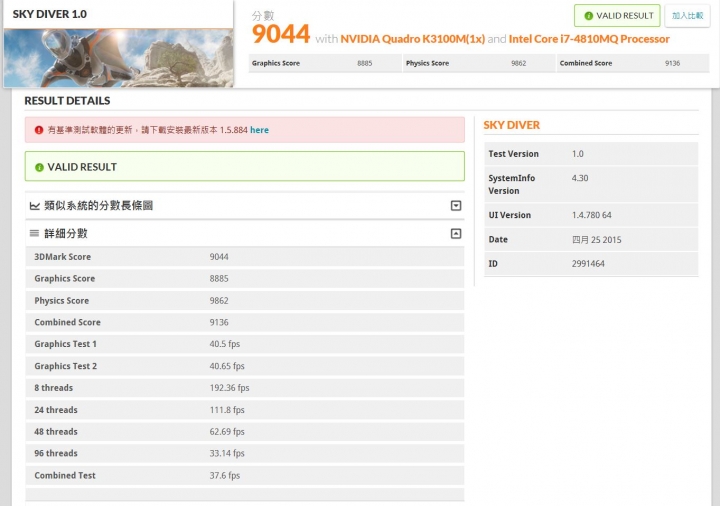This screenshot has width=720, height=506.
Task: Click the 37.6 fps value
Action: [x=225, y=475]
